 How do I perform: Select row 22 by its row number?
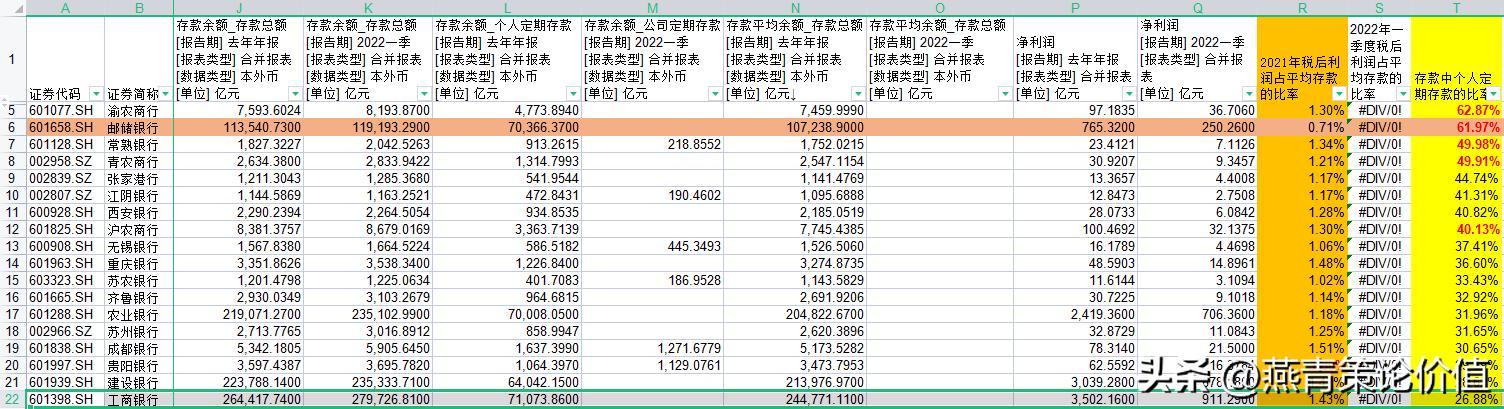(x=13, y=400)
